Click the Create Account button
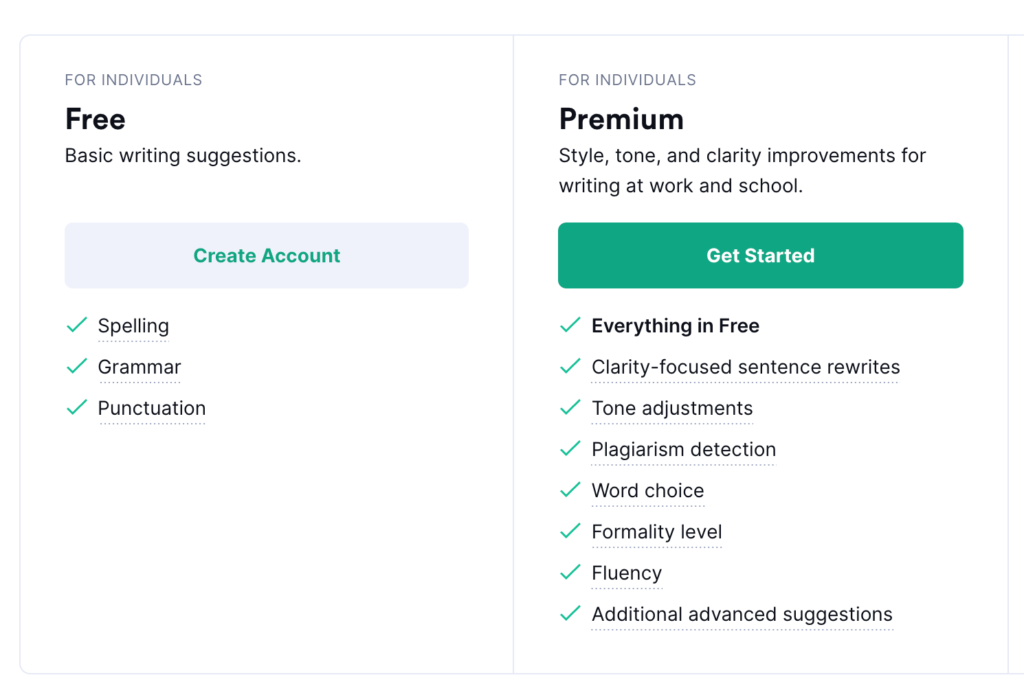The width and height of the screenshot is (1024, 695). coord(266,255)
